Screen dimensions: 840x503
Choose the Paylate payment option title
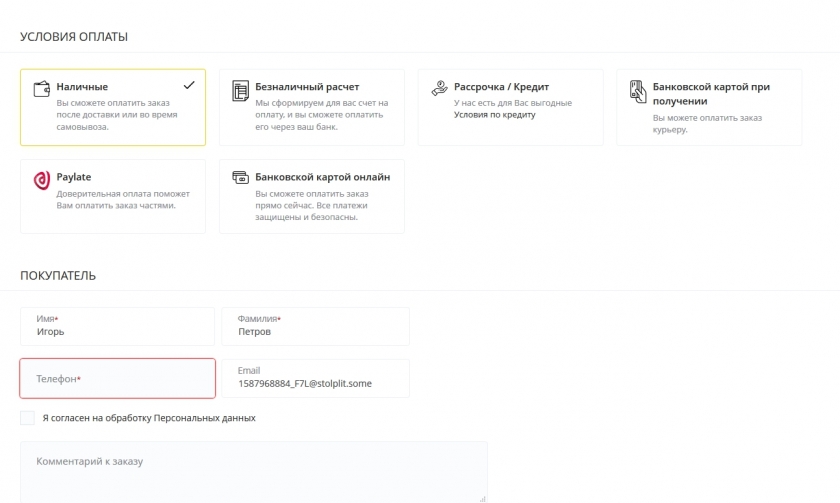tap(74, 177)
